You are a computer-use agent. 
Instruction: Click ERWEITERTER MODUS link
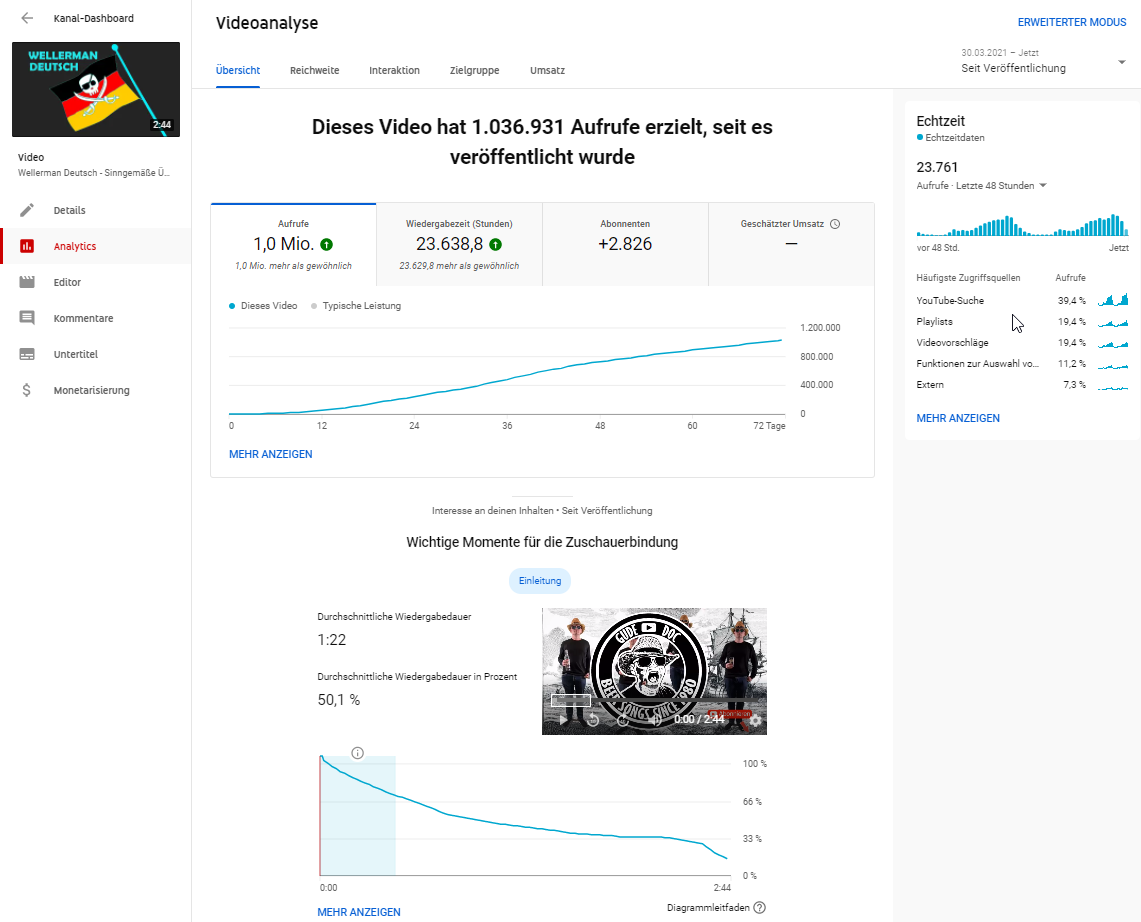coord(1071,22)
